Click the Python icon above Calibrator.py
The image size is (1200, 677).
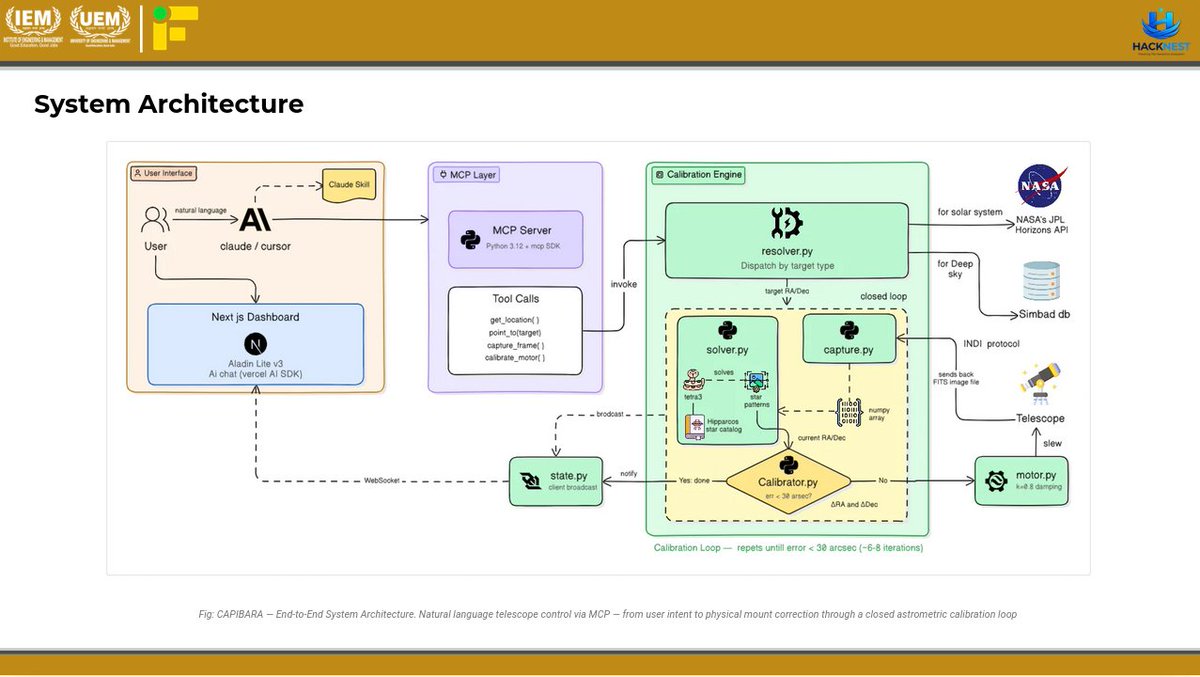pos(787,465)
